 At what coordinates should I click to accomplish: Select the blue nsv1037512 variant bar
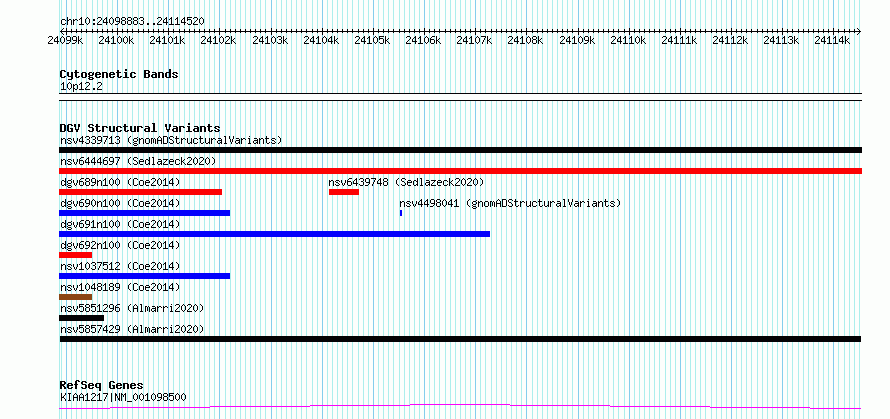[x=145, y=276]
